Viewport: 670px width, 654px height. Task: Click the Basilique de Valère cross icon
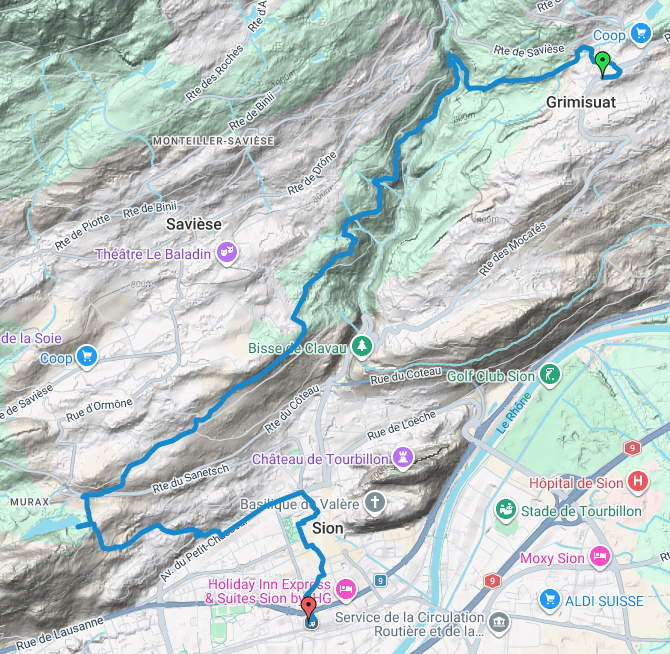click(x=375, y=503)
